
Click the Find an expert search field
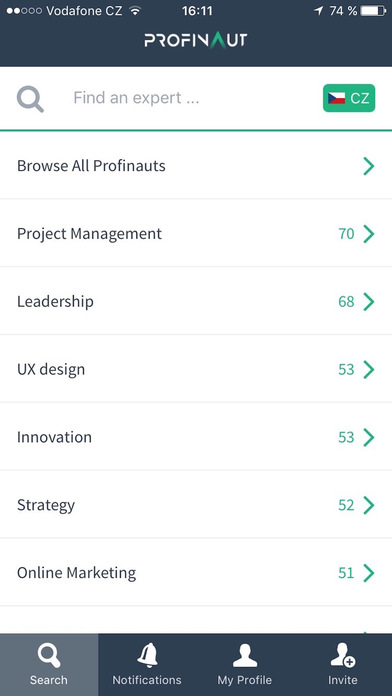coord(191,98)
